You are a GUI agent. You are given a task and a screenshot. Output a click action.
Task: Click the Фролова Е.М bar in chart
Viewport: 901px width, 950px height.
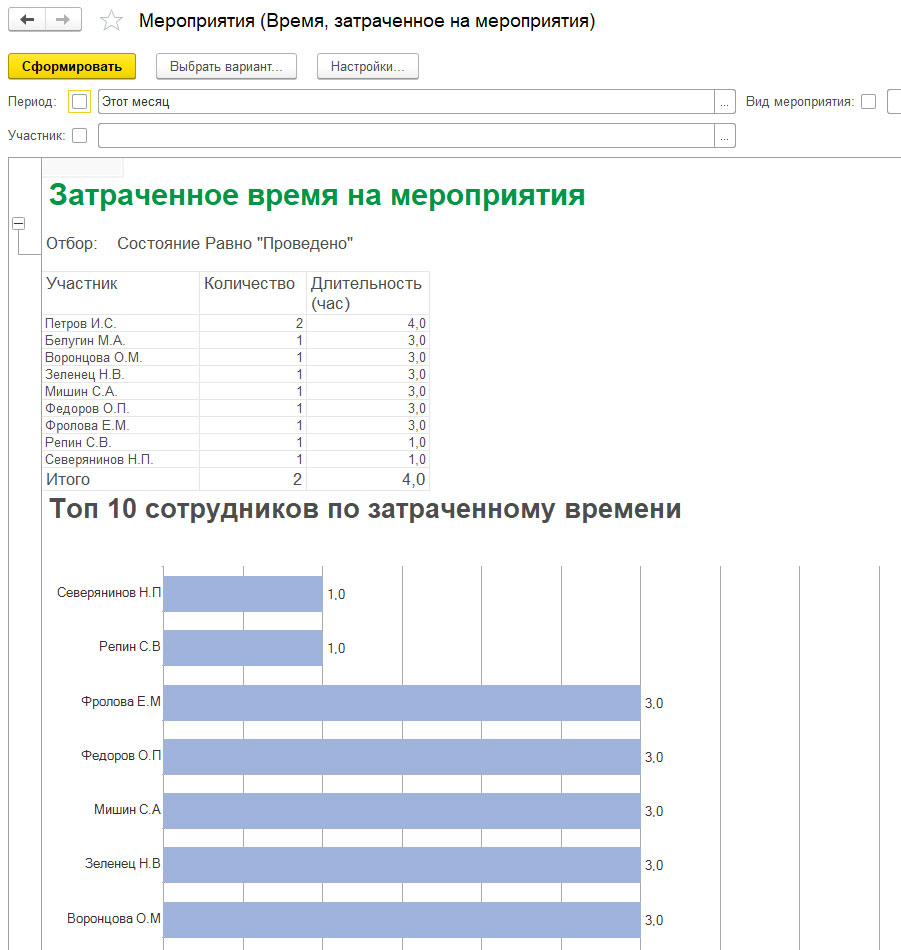pos(401,702)
